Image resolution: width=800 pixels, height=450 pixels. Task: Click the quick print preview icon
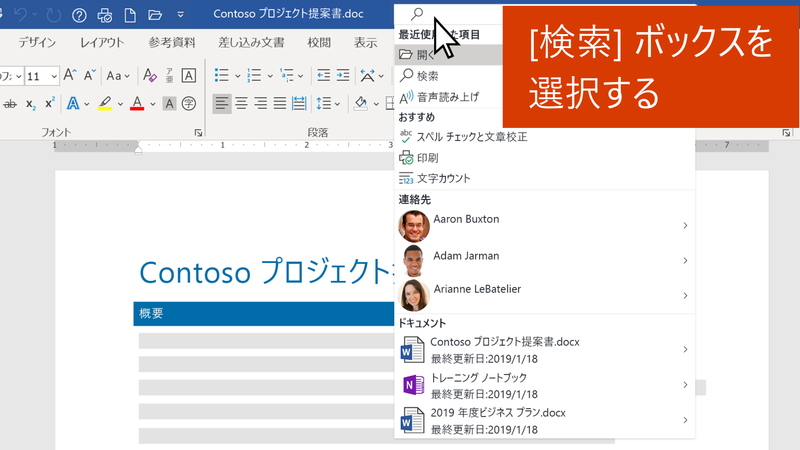tap(105, 15)
